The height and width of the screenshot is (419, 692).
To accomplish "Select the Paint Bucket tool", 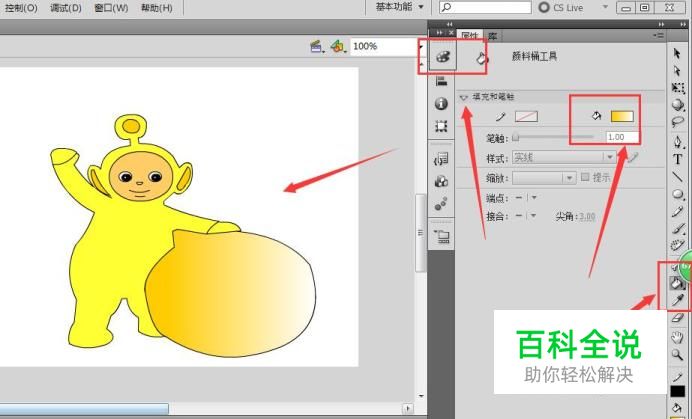I will coord(676,283).
